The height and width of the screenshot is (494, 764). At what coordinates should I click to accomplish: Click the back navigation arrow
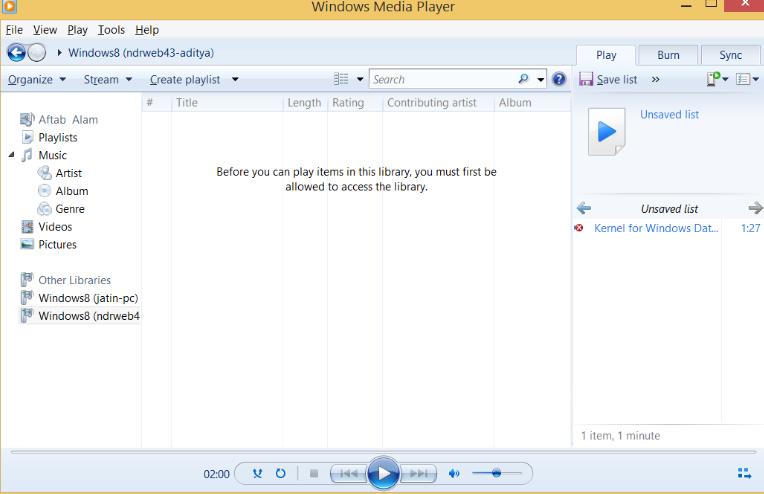(16, 52)
